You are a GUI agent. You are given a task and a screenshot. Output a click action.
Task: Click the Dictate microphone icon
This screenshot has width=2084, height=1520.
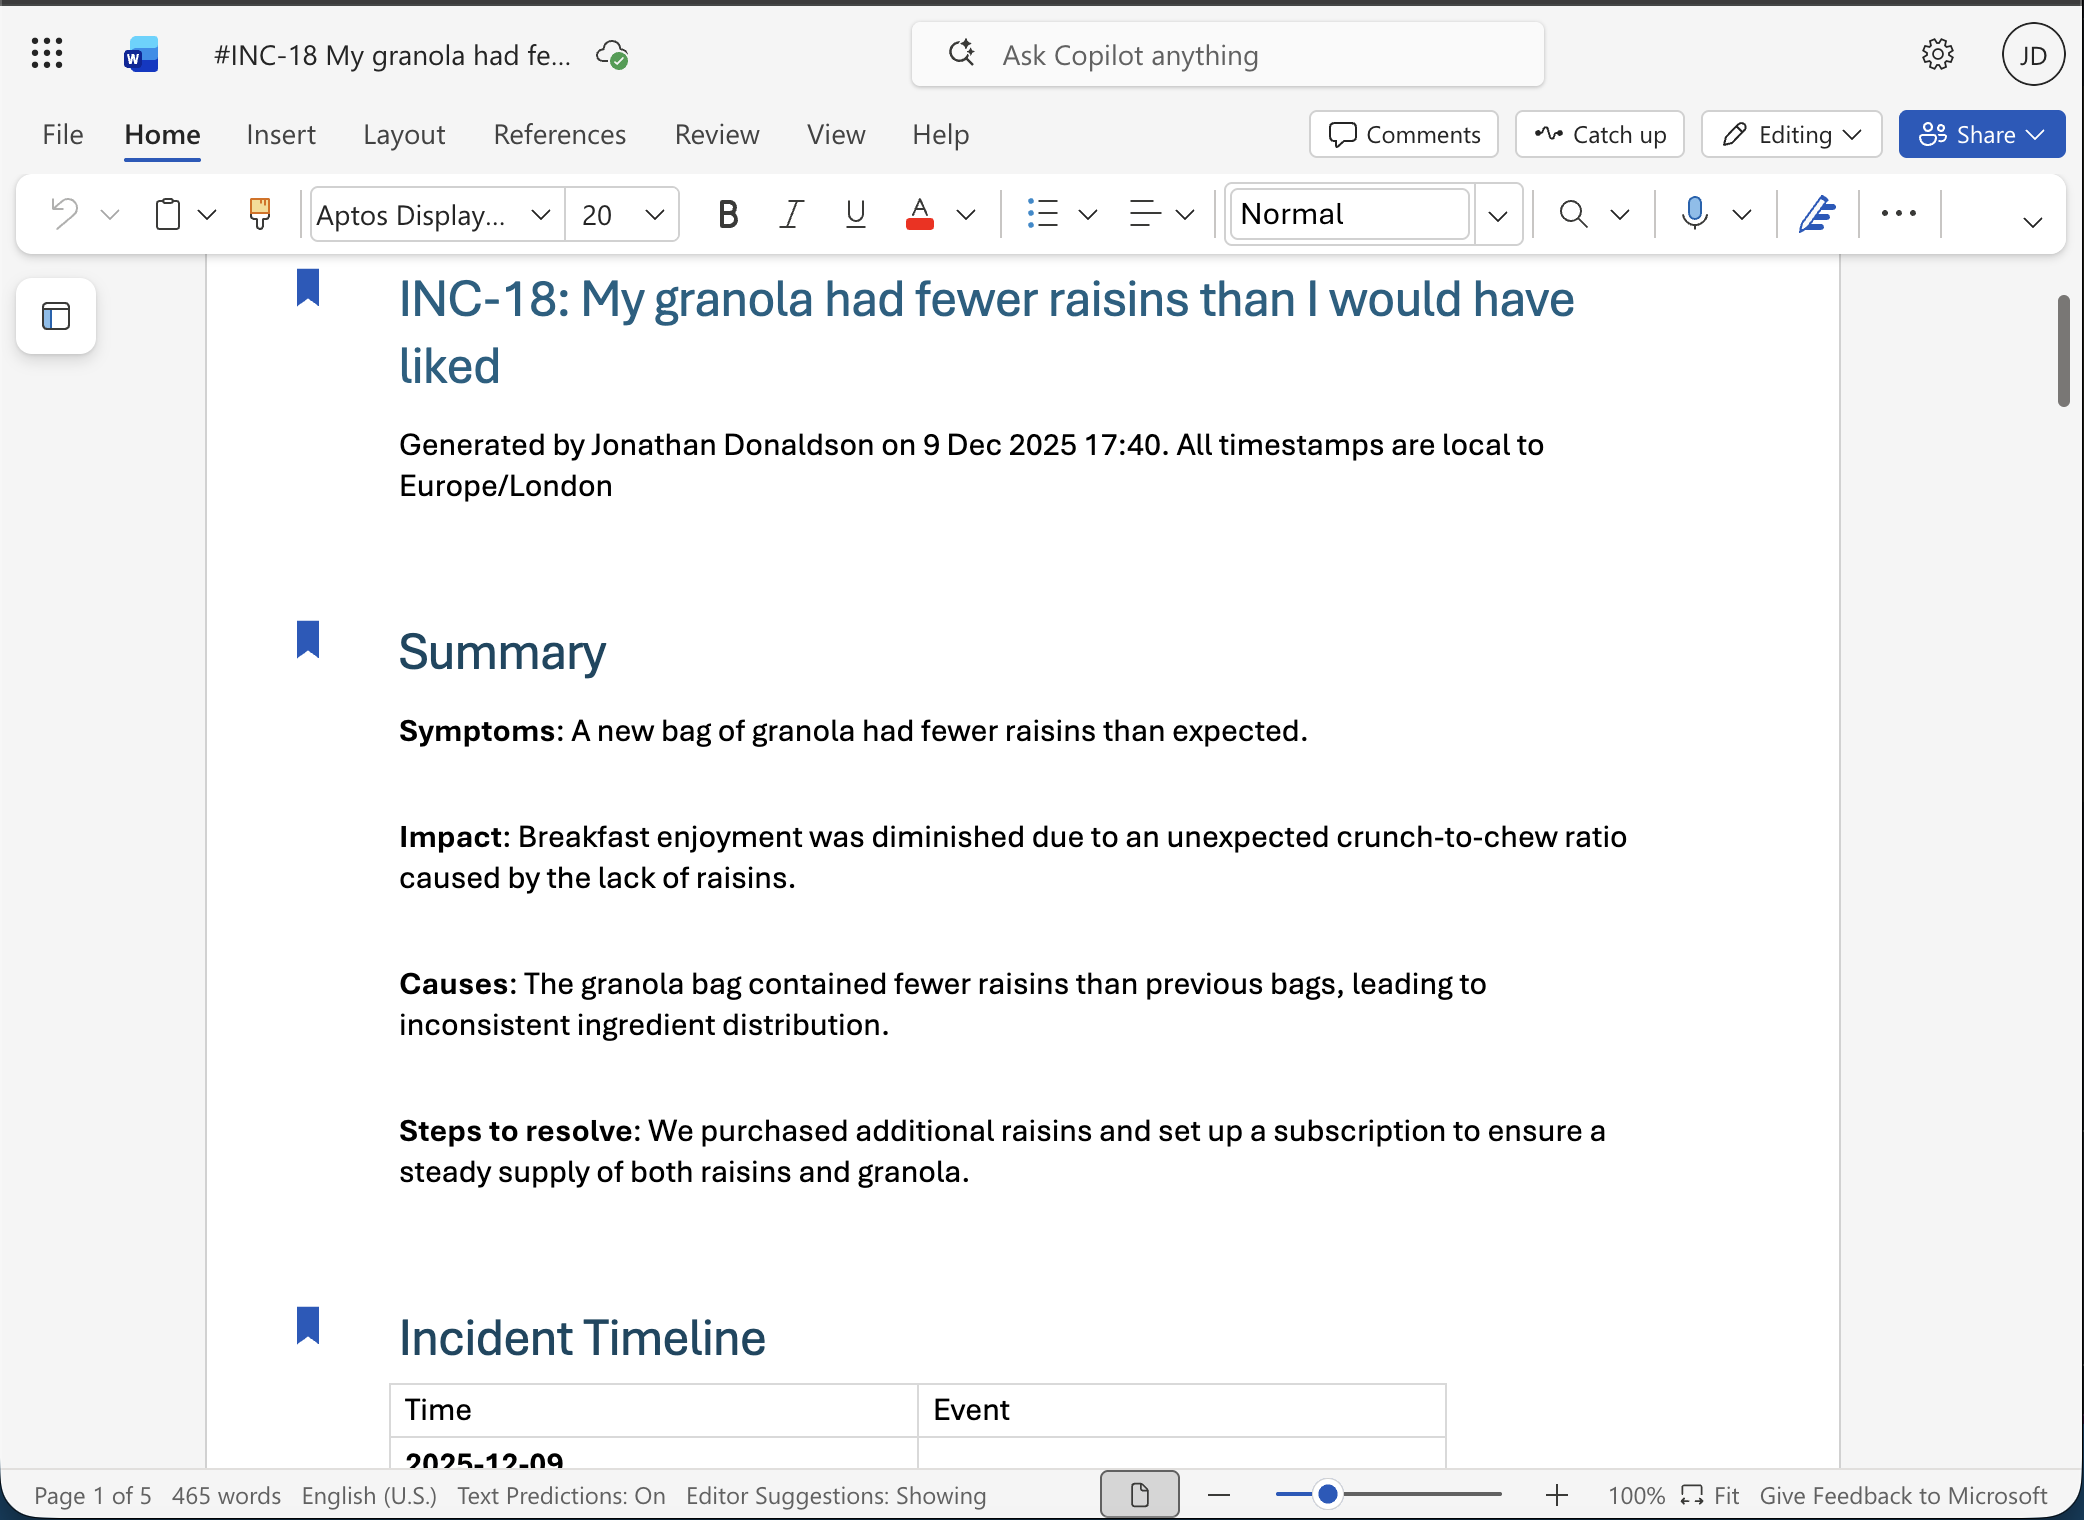(1694, 213)
